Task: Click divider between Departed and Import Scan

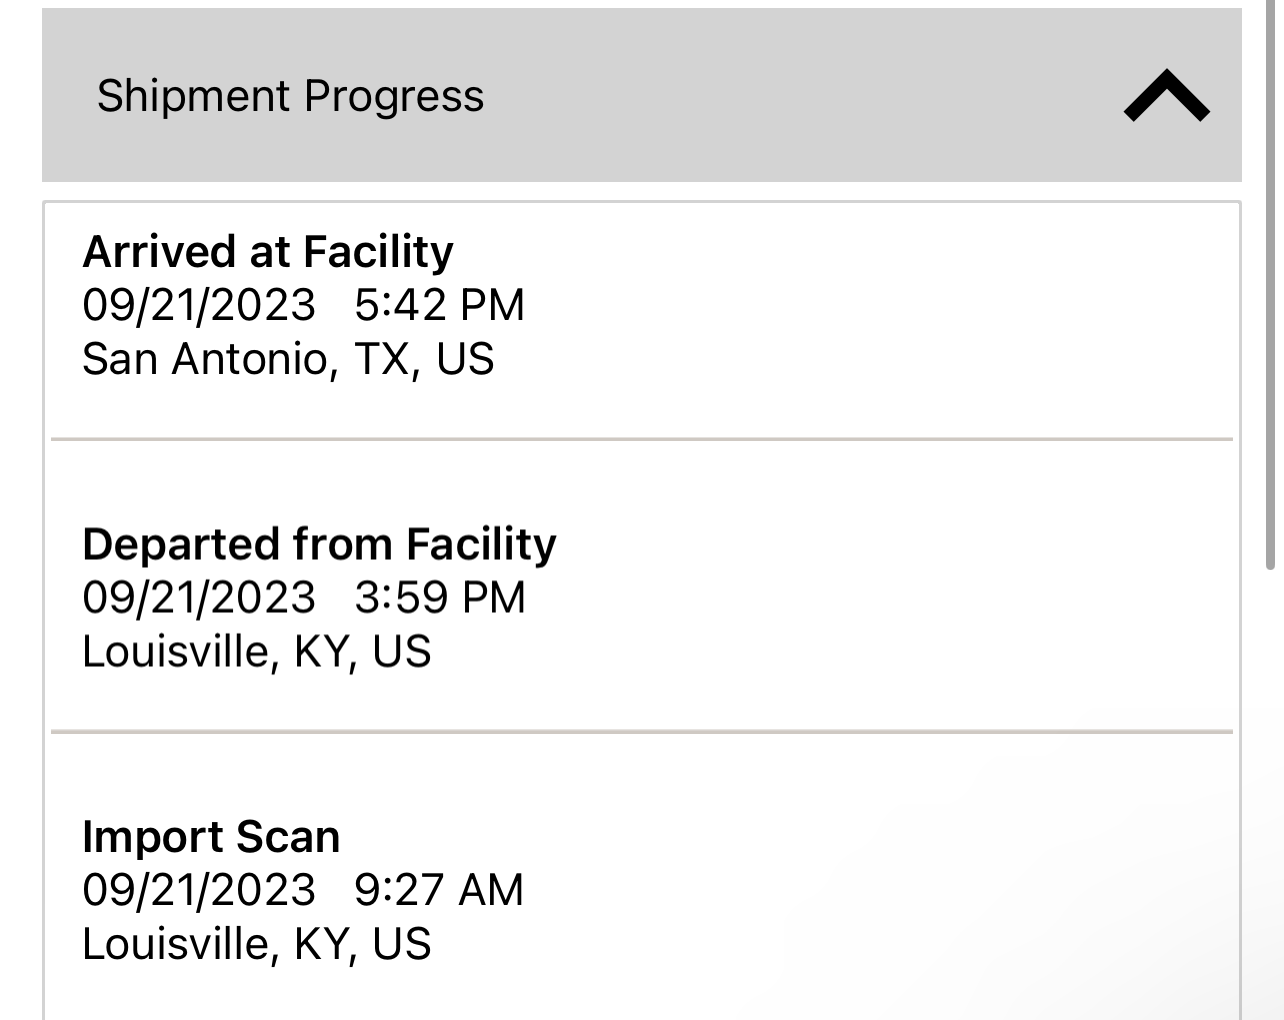Action: coord(642,732)
